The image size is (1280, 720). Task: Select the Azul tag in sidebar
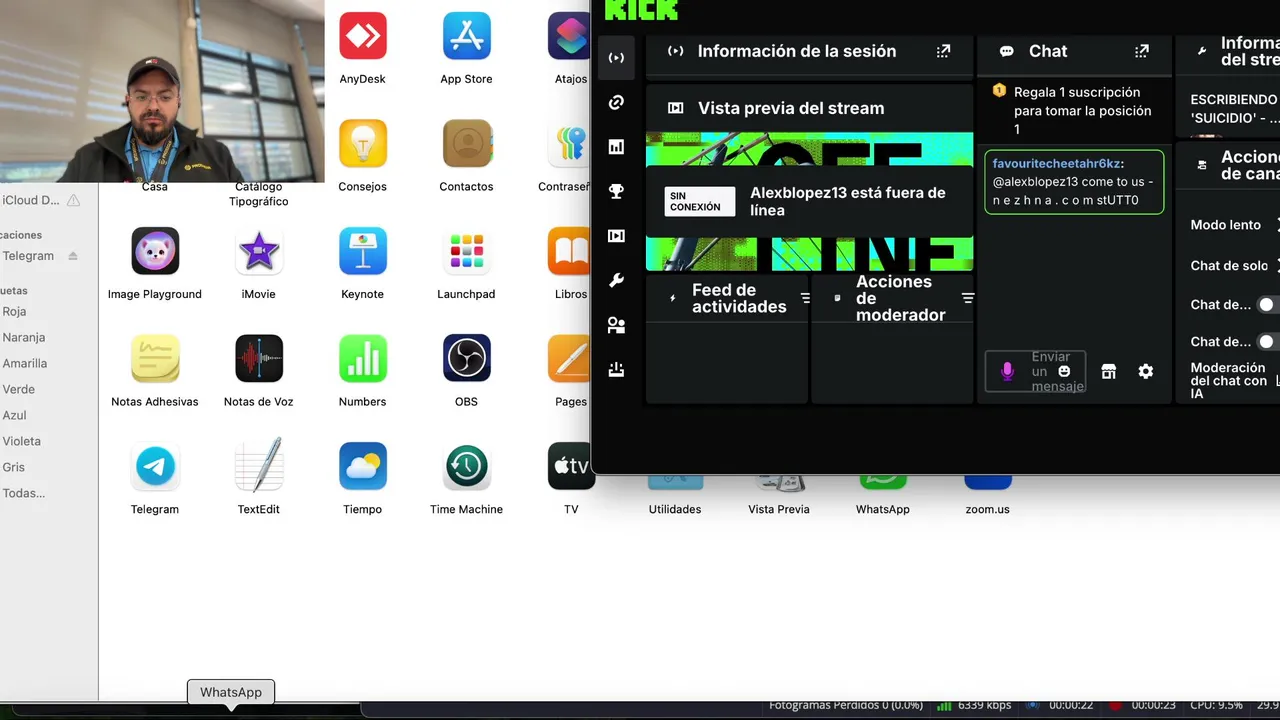coord(14,415)
